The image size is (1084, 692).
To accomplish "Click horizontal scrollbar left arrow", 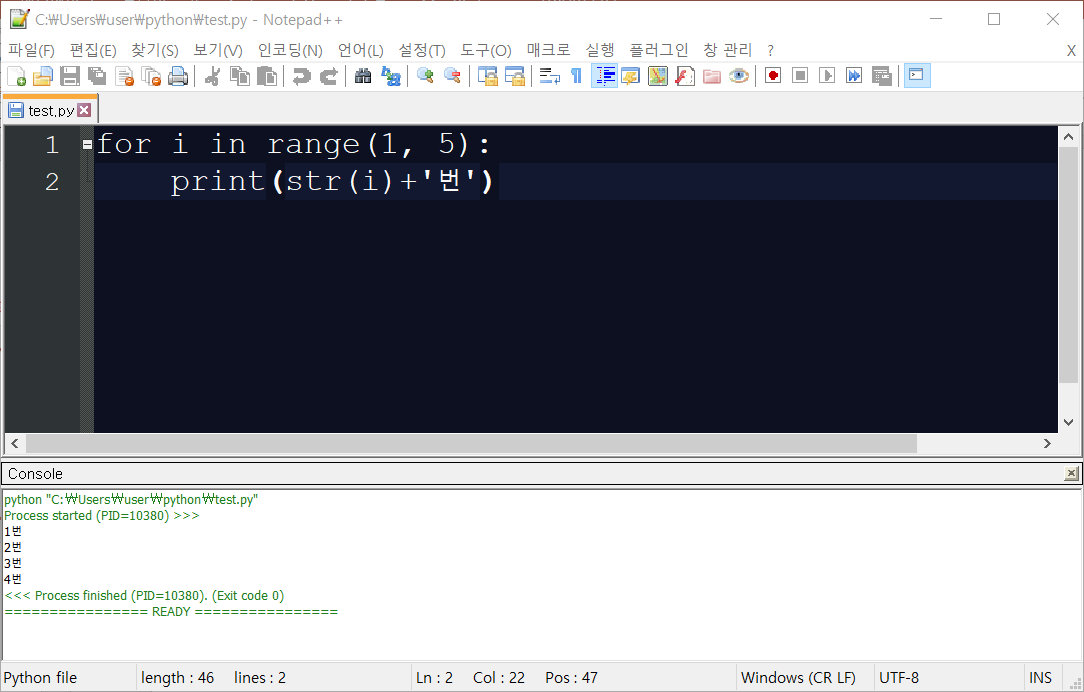I will click(x=15, y=443).
